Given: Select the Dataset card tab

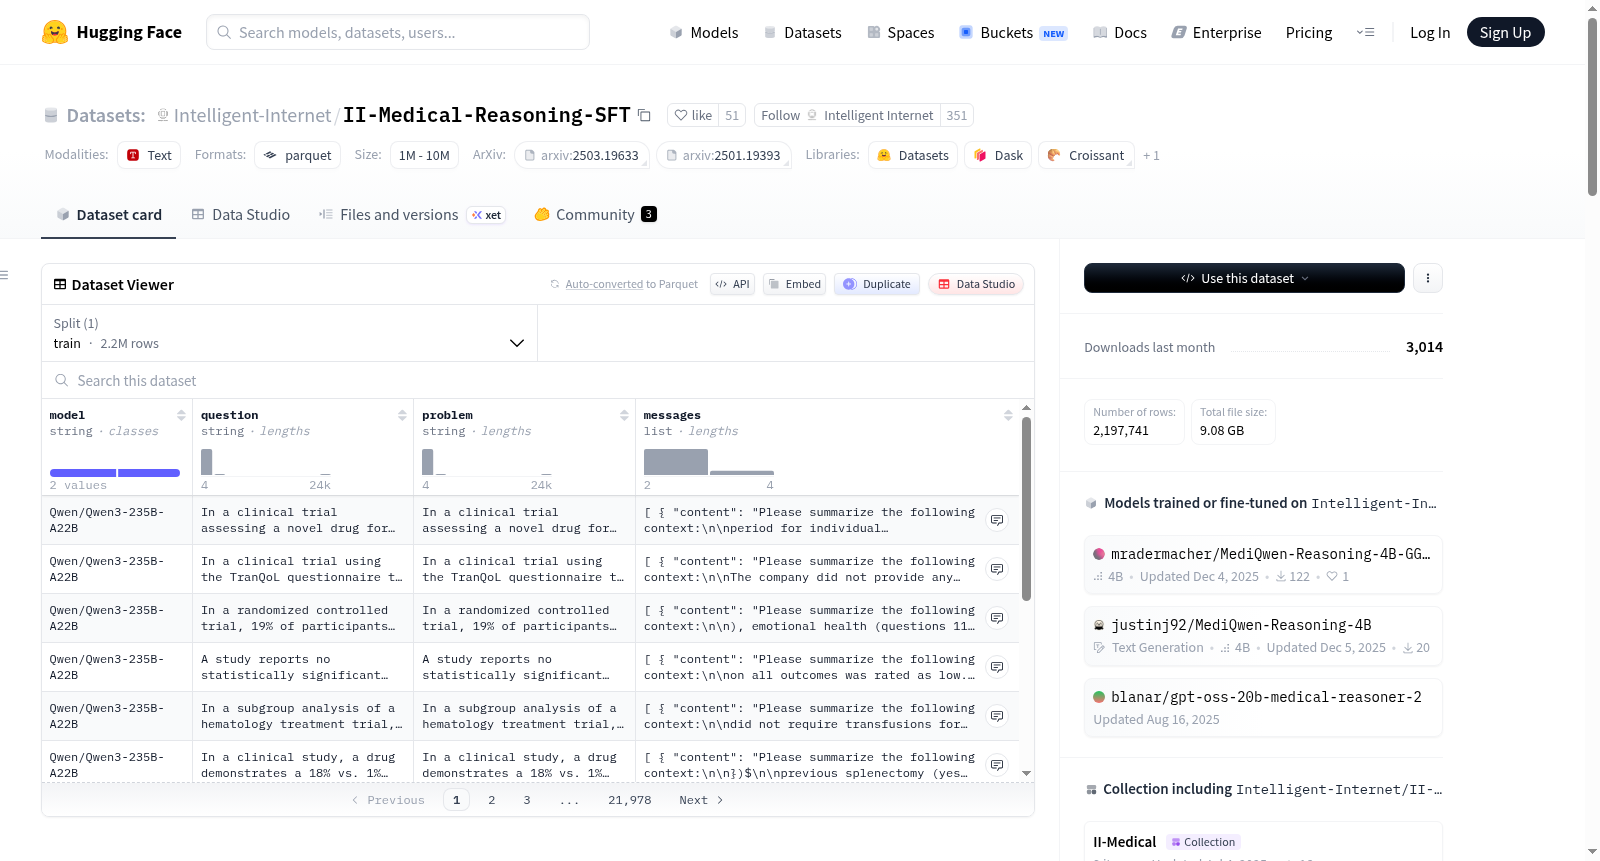Looking at the screenshot, I should [109, 214].
